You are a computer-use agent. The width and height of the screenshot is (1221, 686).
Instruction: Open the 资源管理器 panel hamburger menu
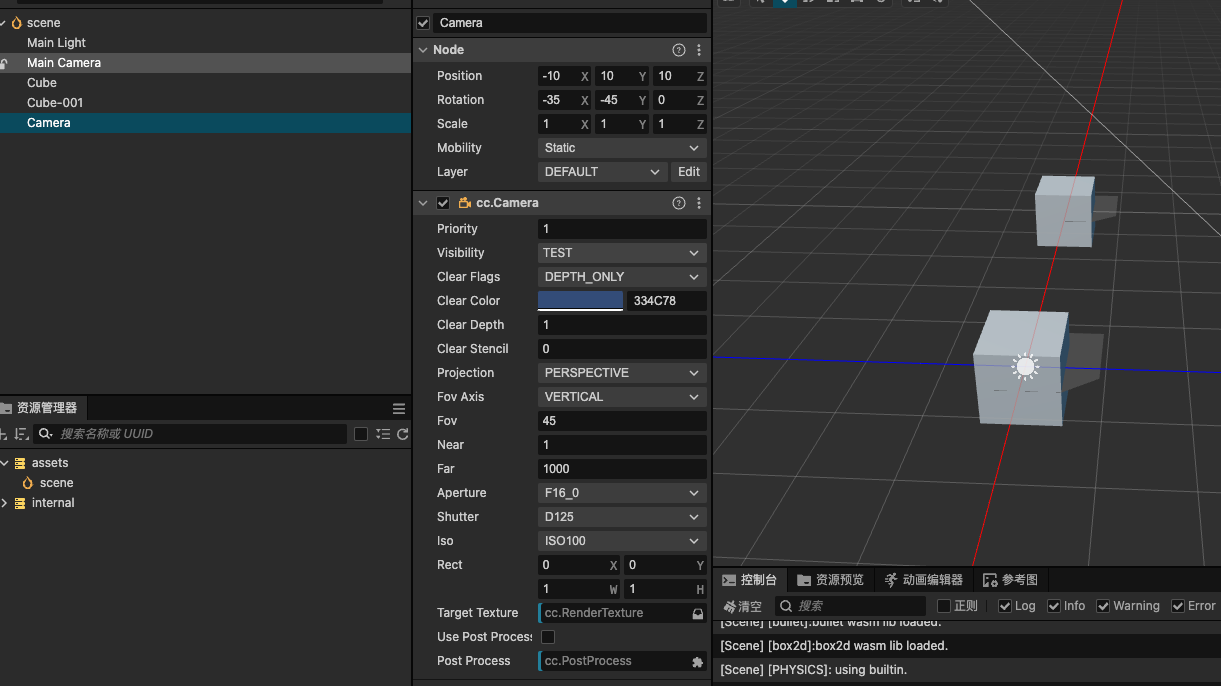click(x=399, y=408)
